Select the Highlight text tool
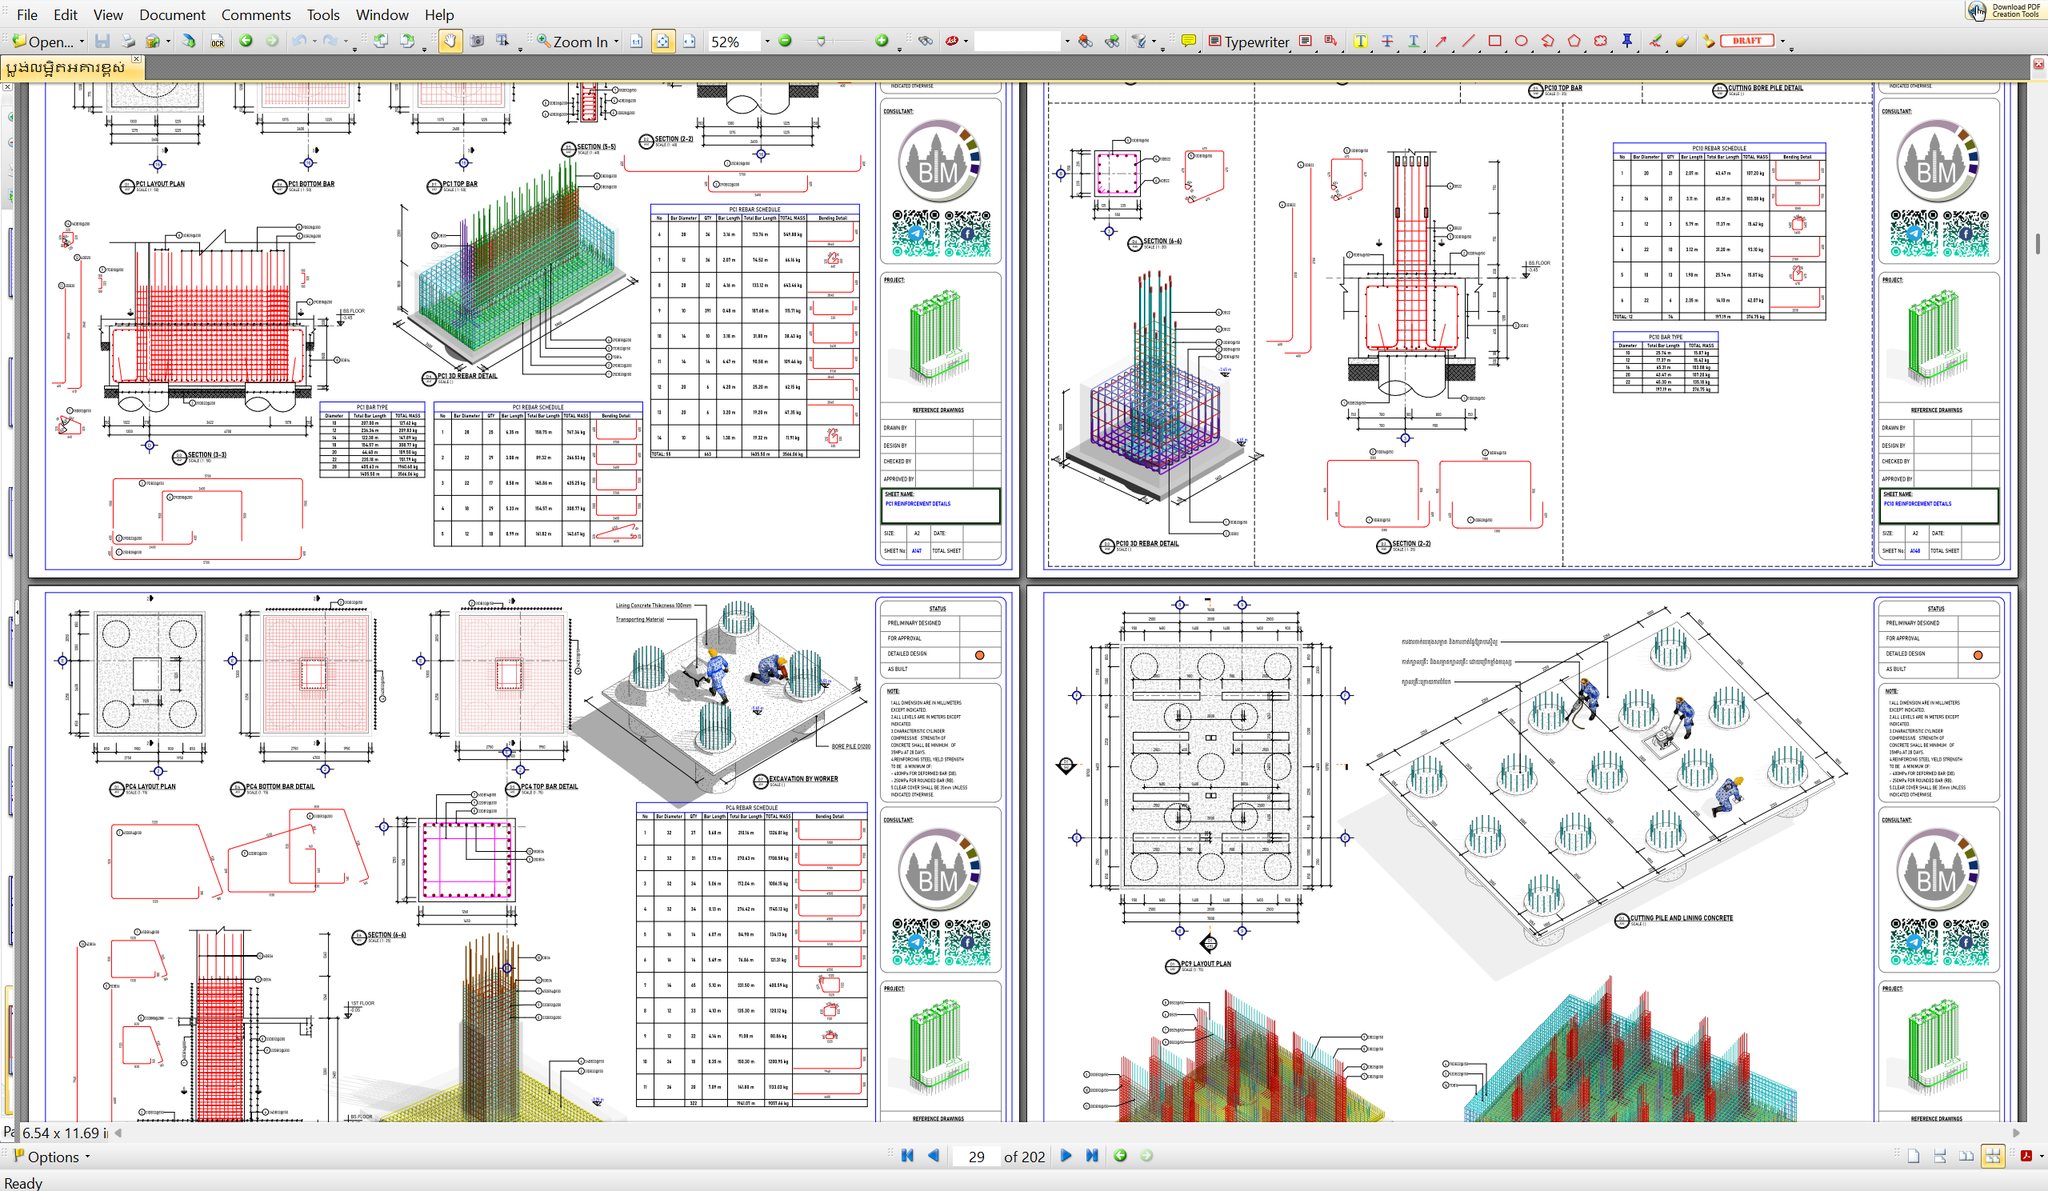The width and height of the screenshot is (2048, 1191). 1360,41
